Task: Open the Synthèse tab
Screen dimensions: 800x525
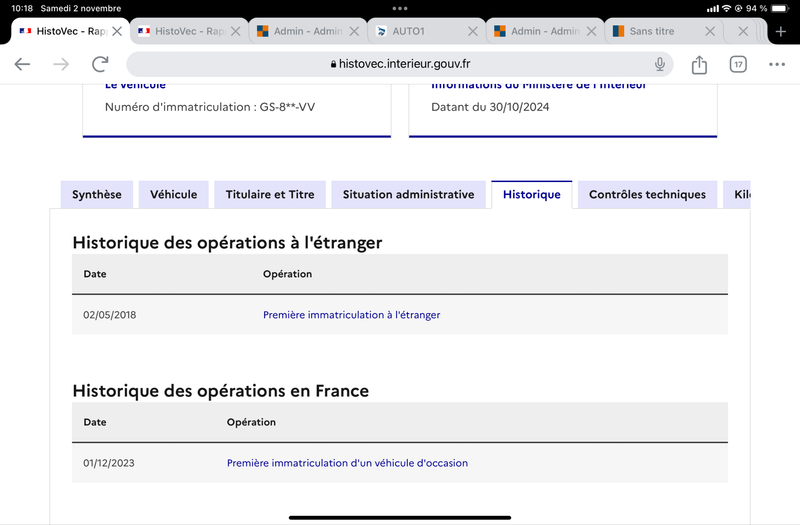Action: (97, 194)
